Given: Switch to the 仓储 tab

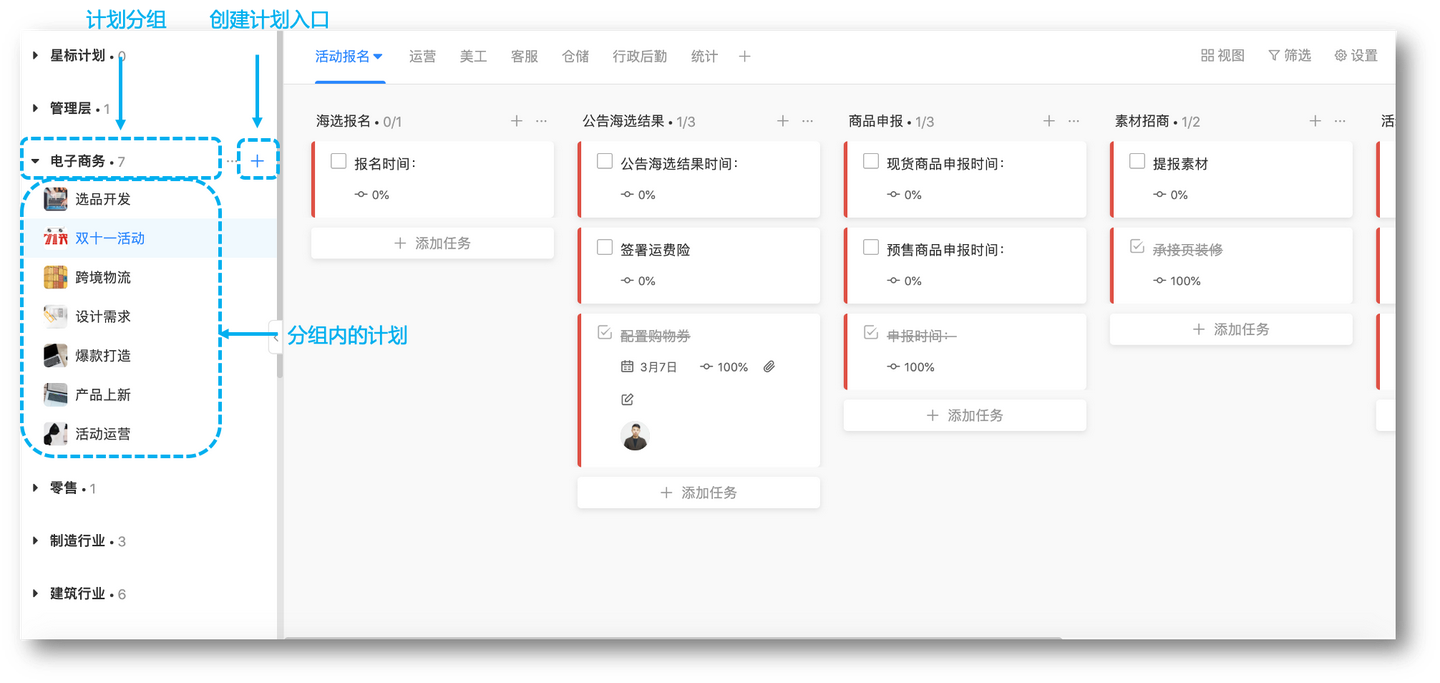Looking at the screenshot, I should point(575,57).
